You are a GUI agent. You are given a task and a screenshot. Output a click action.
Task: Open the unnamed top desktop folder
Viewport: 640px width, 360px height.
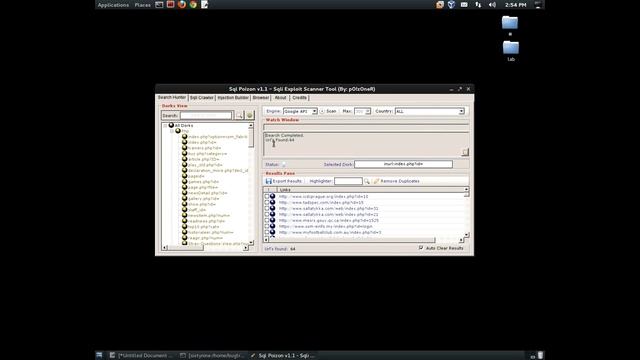pos(510,24)
